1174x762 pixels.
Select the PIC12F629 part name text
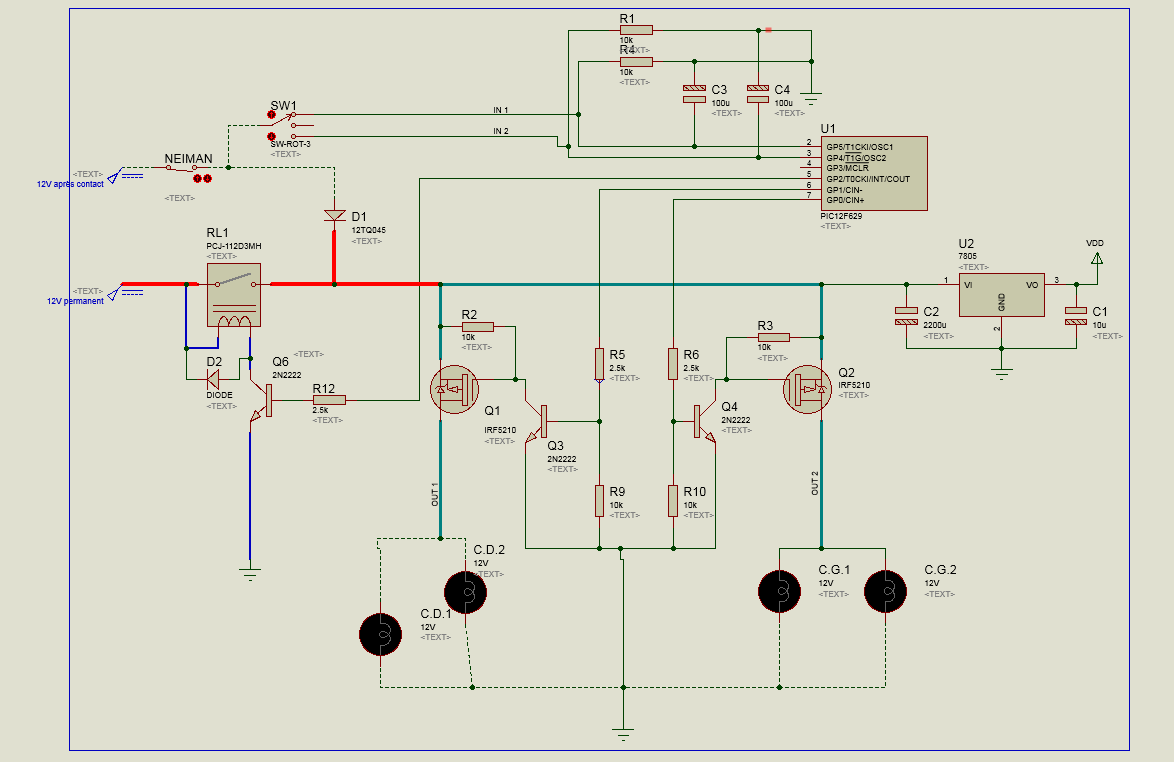pyautogui.click(x=841, y=216)
